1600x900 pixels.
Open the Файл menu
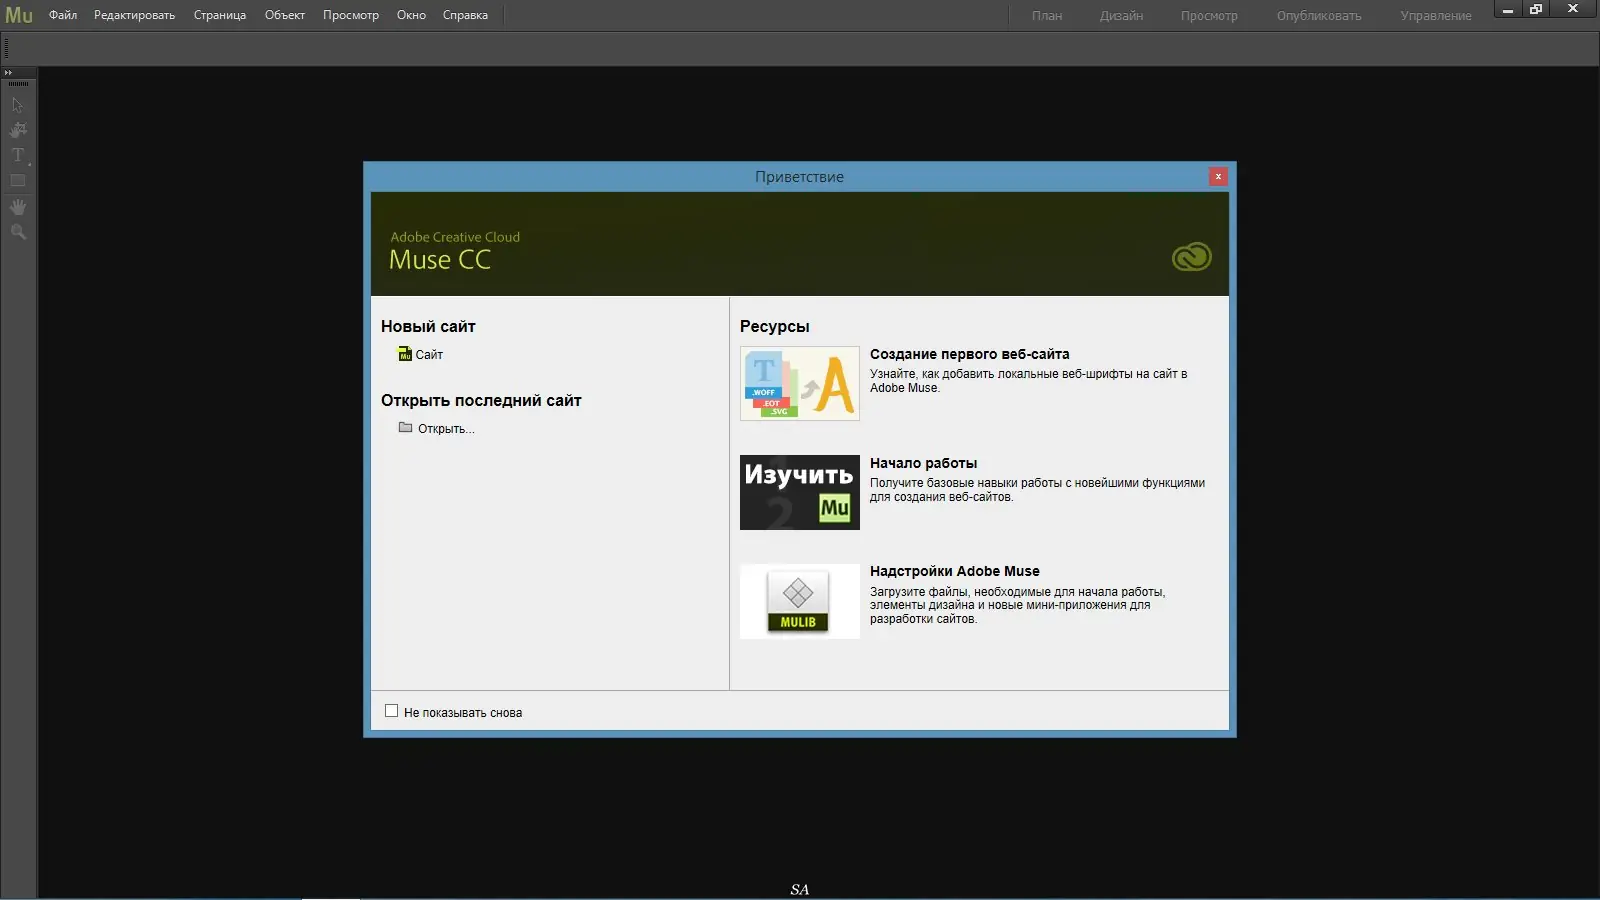point(63,15)
